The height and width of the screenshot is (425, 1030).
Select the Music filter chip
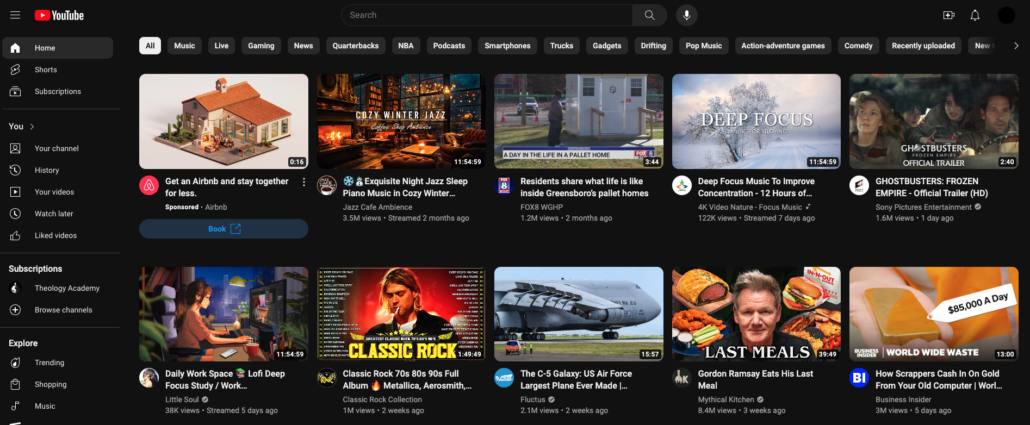184,46
